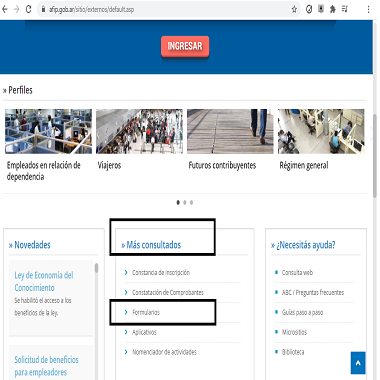
Task: Open the Régimen general profile image
Action: click(321, 131)
